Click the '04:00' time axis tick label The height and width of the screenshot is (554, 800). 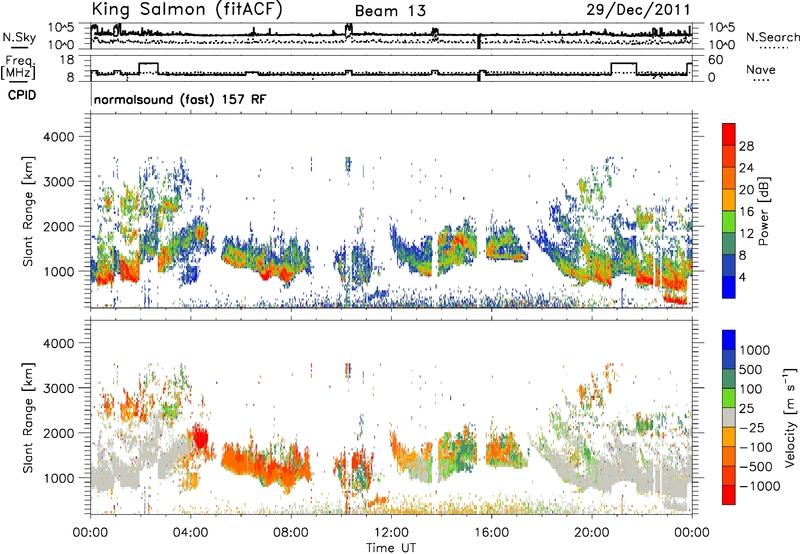[x=191, y=533]
